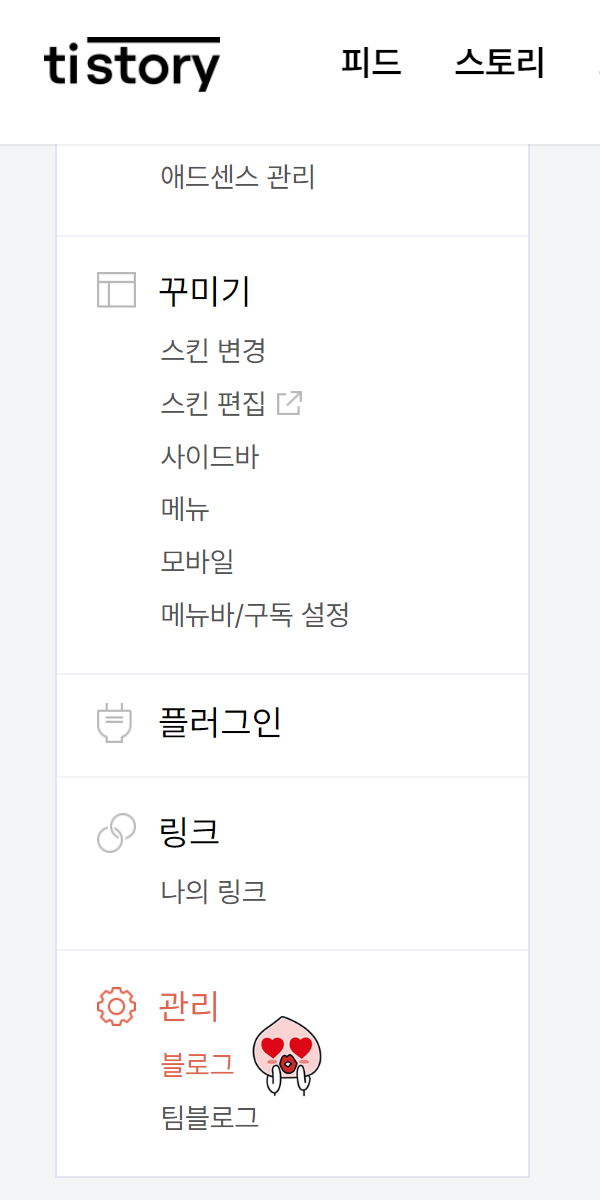Open the 메뉴 settings link
The image size is (600, 1200).
pos(184,510)
